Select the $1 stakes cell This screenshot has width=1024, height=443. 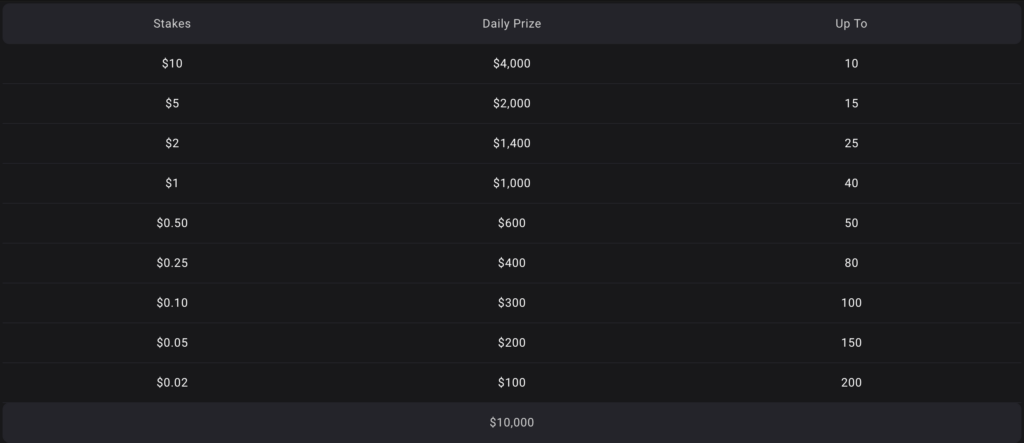point(172,183)
